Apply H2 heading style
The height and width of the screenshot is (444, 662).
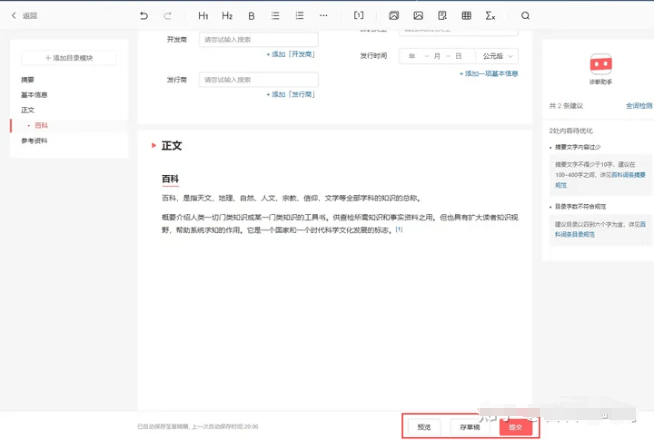tap(227, 16)
